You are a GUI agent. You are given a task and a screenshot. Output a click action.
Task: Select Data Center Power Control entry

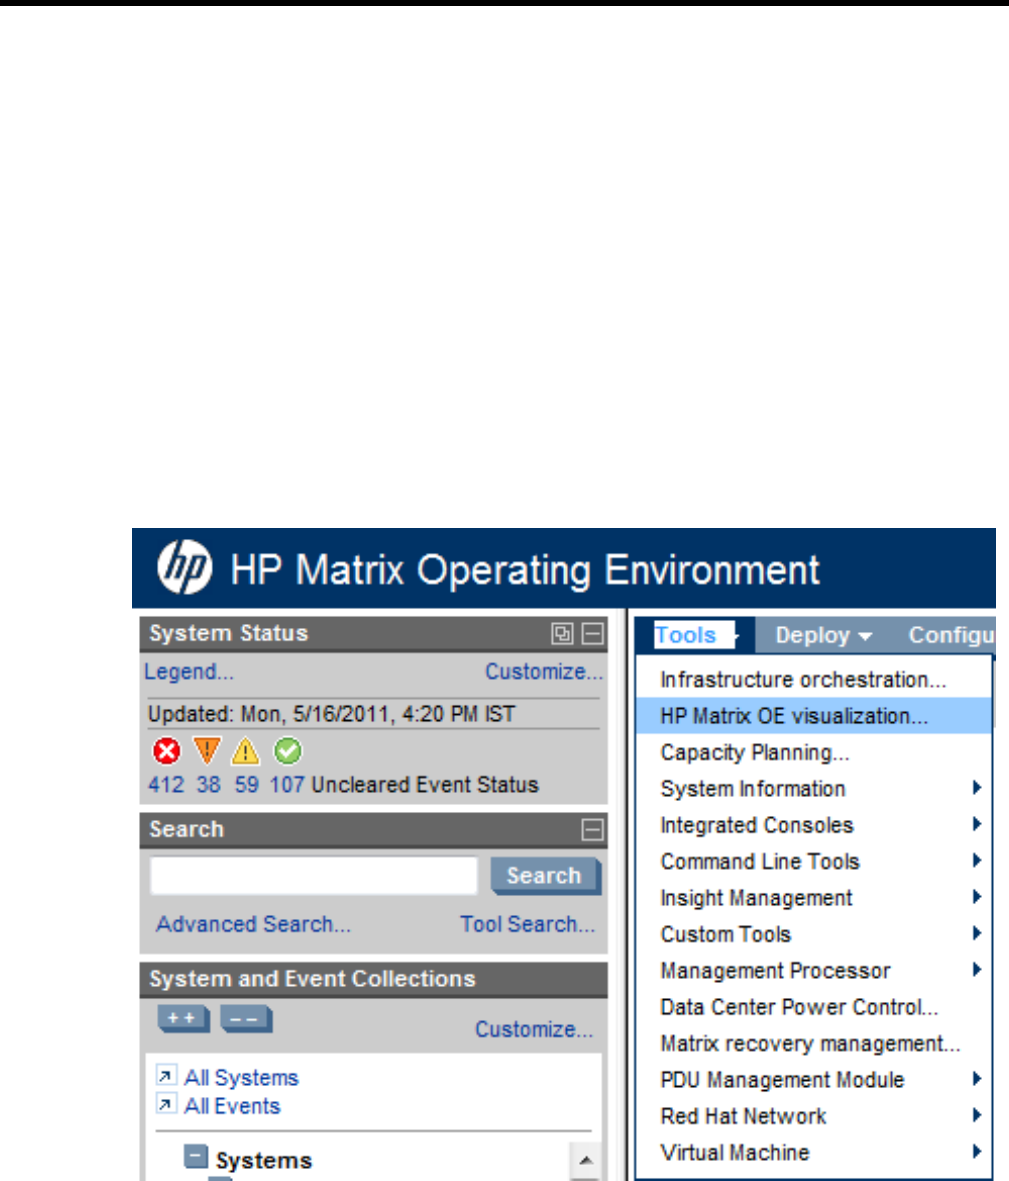point(813,1007)
